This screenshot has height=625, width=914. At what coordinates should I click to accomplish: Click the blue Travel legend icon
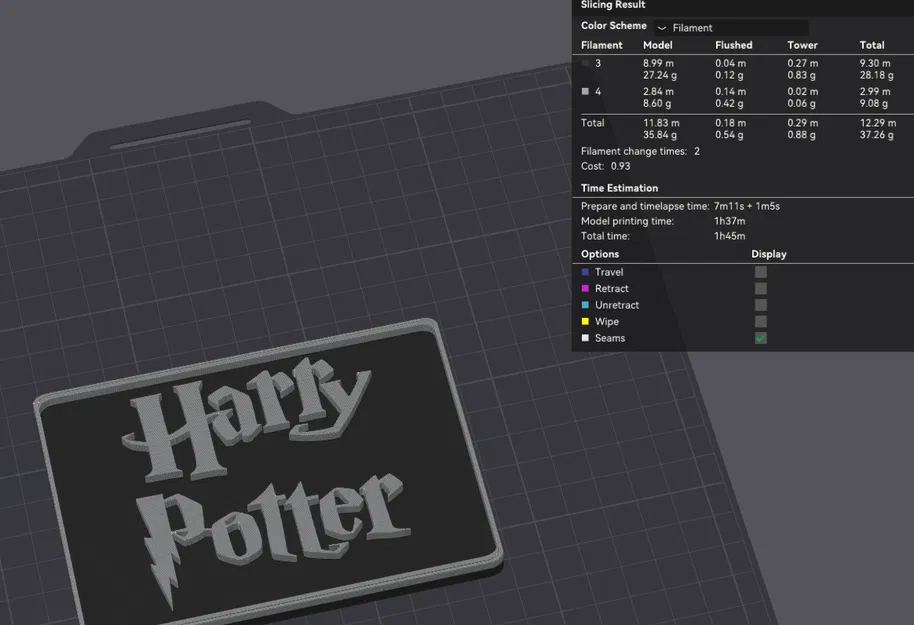point(584,271)
